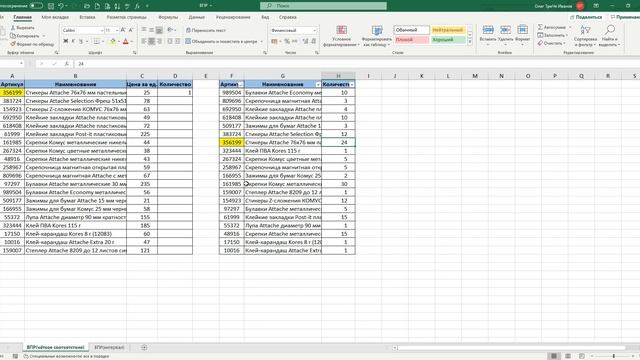Open the filter dropdown on column H Количество header
This screenshot has width=640, height=360.
pyautogui.click(x=352, y=84)
